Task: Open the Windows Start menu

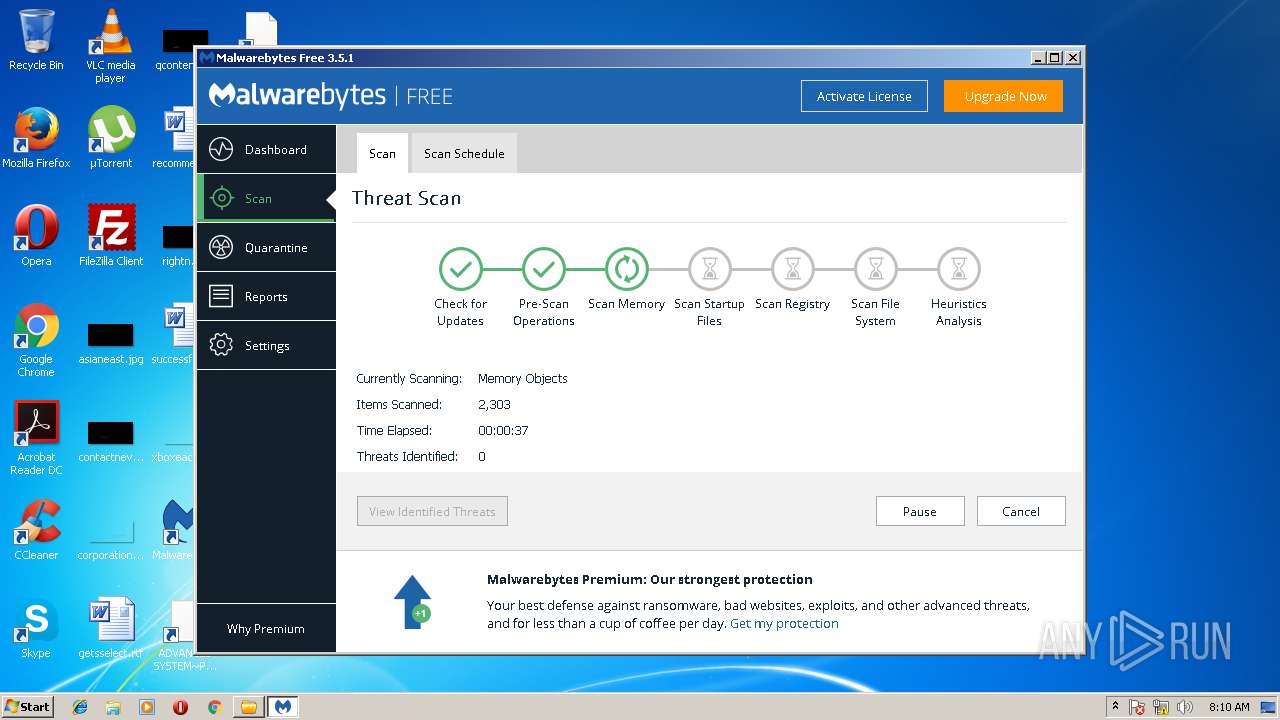Action: pyautogui.click(x=27, y=706)
